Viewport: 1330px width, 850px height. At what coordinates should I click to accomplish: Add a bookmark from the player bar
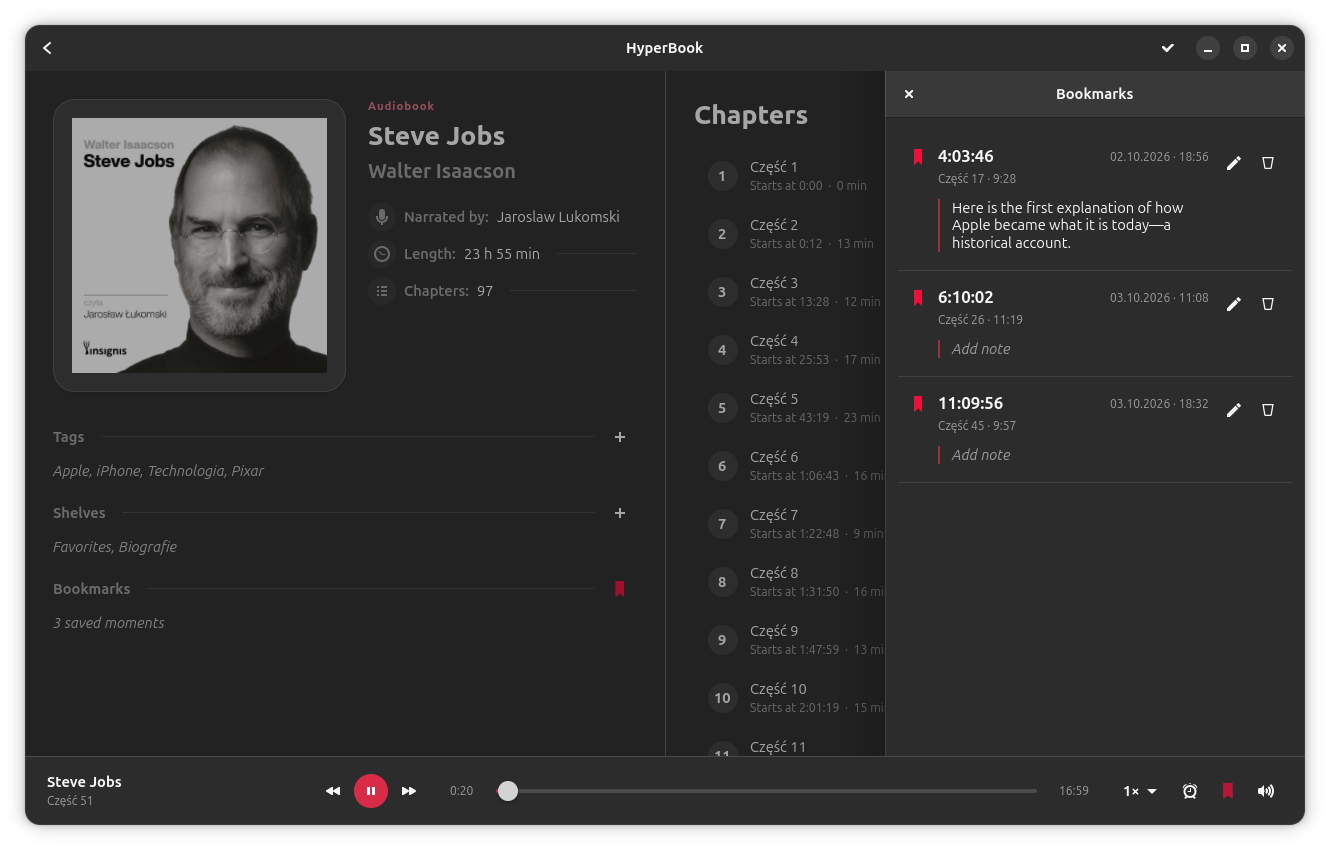[1228, 791]
